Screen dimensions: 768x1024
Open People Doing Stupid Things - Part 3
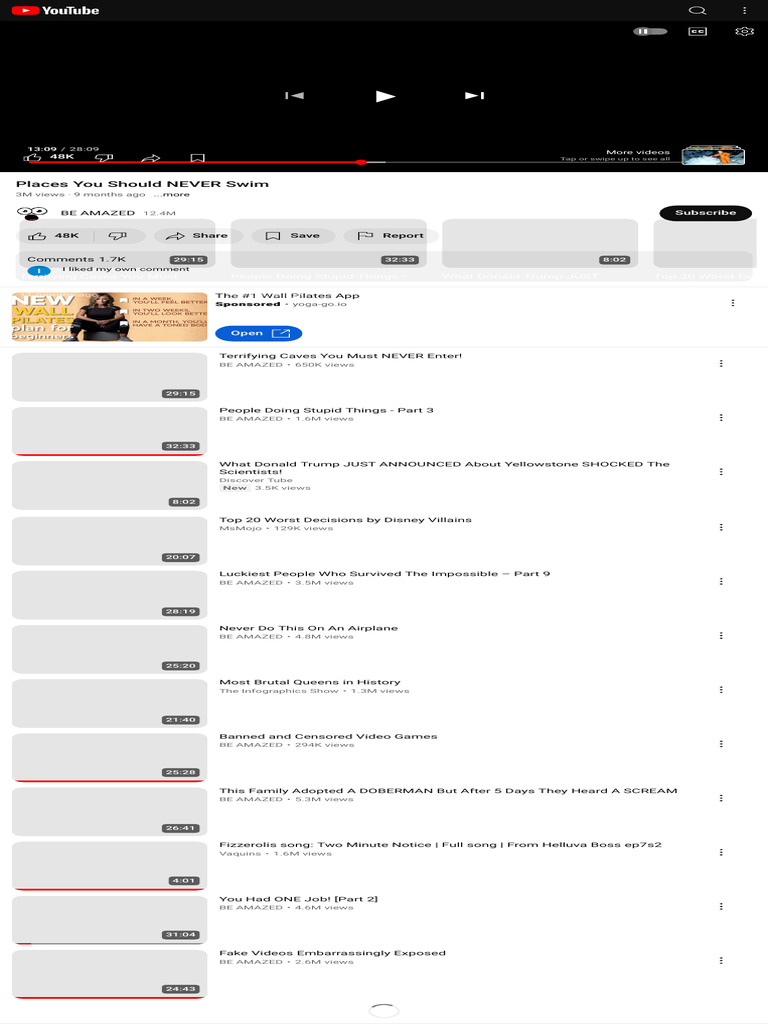click(x=326, y=410)
